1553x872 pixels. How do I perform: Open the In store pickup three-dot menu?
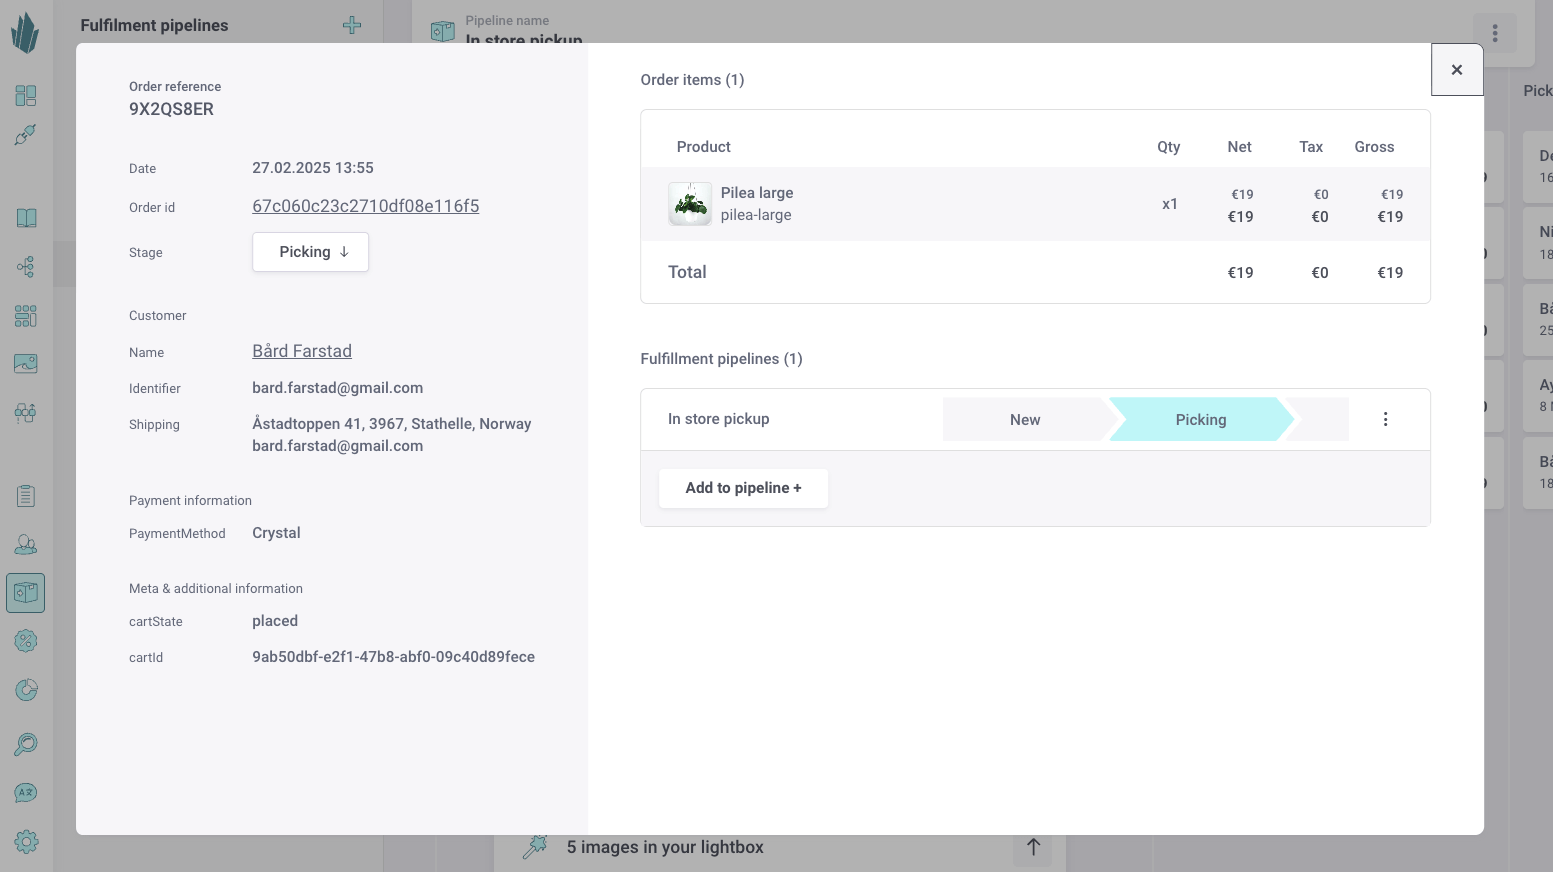point(1385,419)
